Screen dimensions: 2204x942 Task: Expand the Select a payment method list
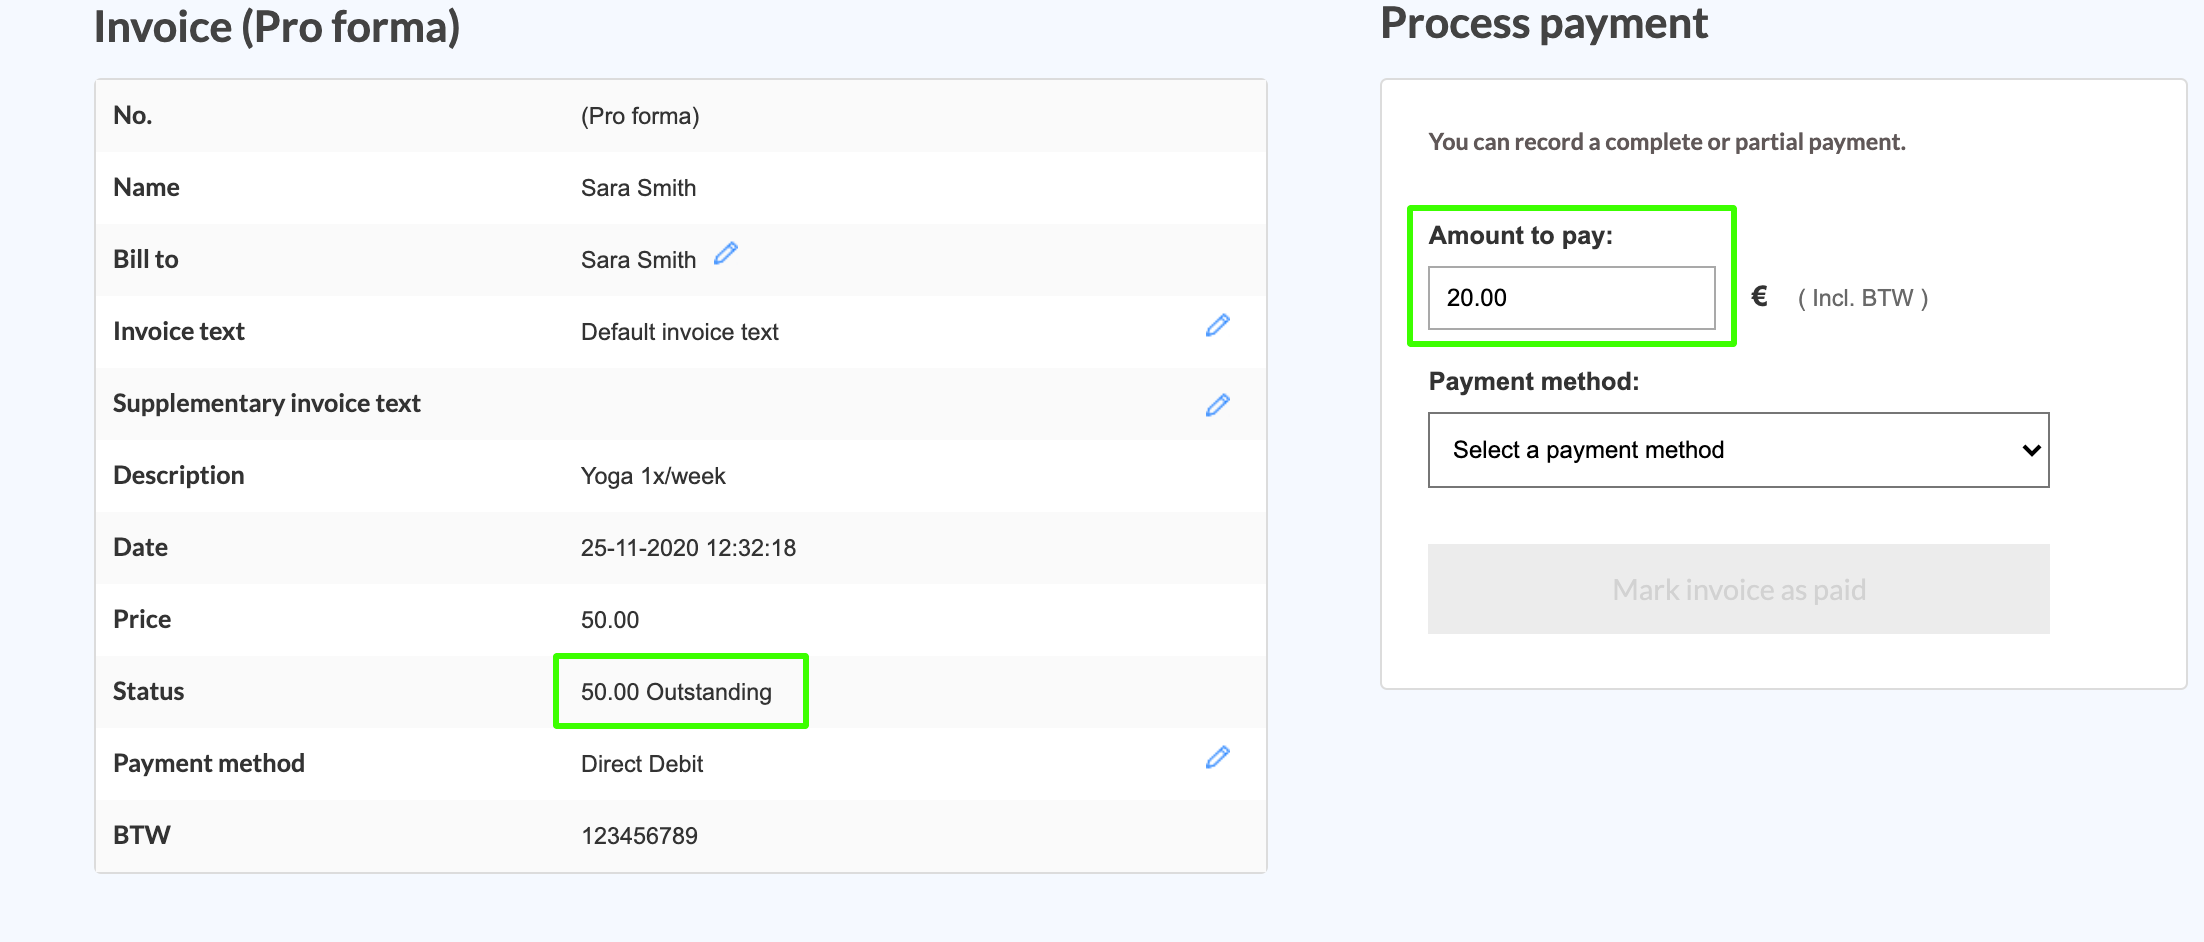click(x=1738, y=450)
